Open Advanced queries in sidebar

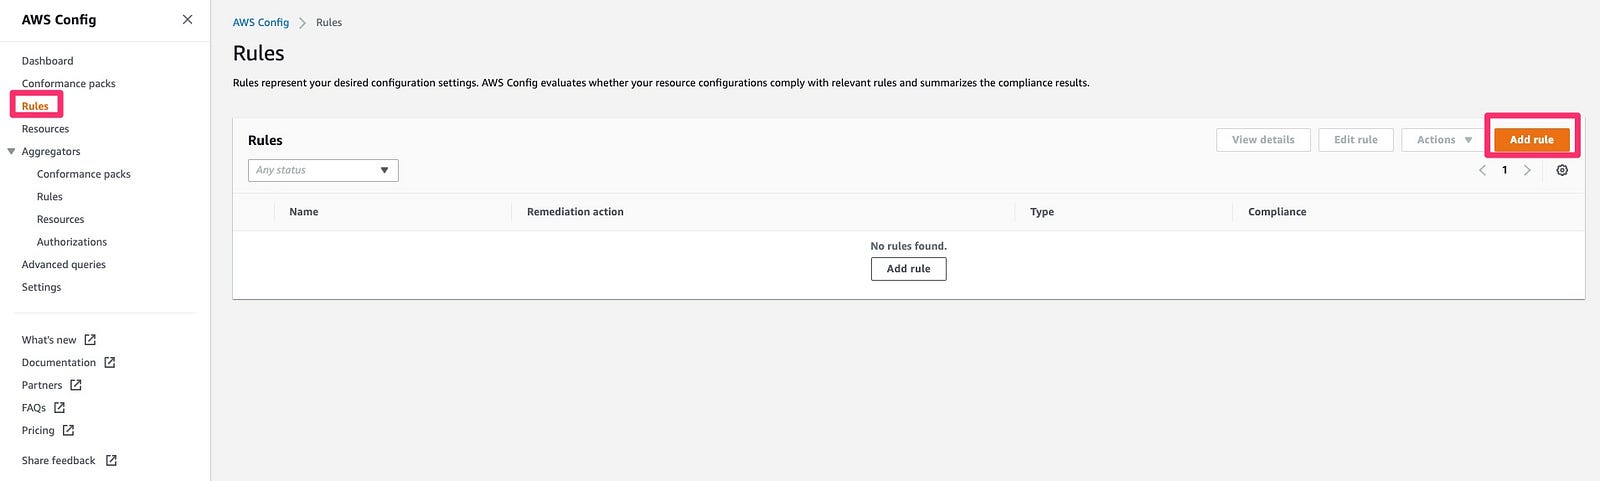[64, 265]
